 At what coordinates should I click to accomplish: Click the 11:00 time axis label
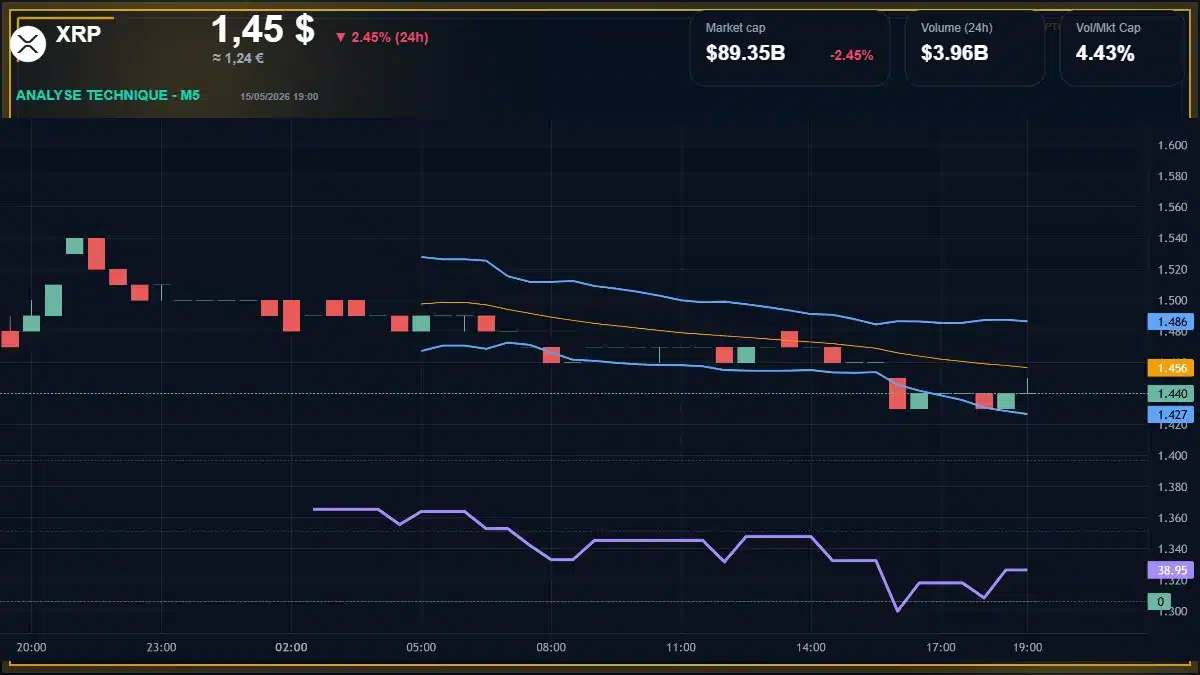click(x=681, y=648)
